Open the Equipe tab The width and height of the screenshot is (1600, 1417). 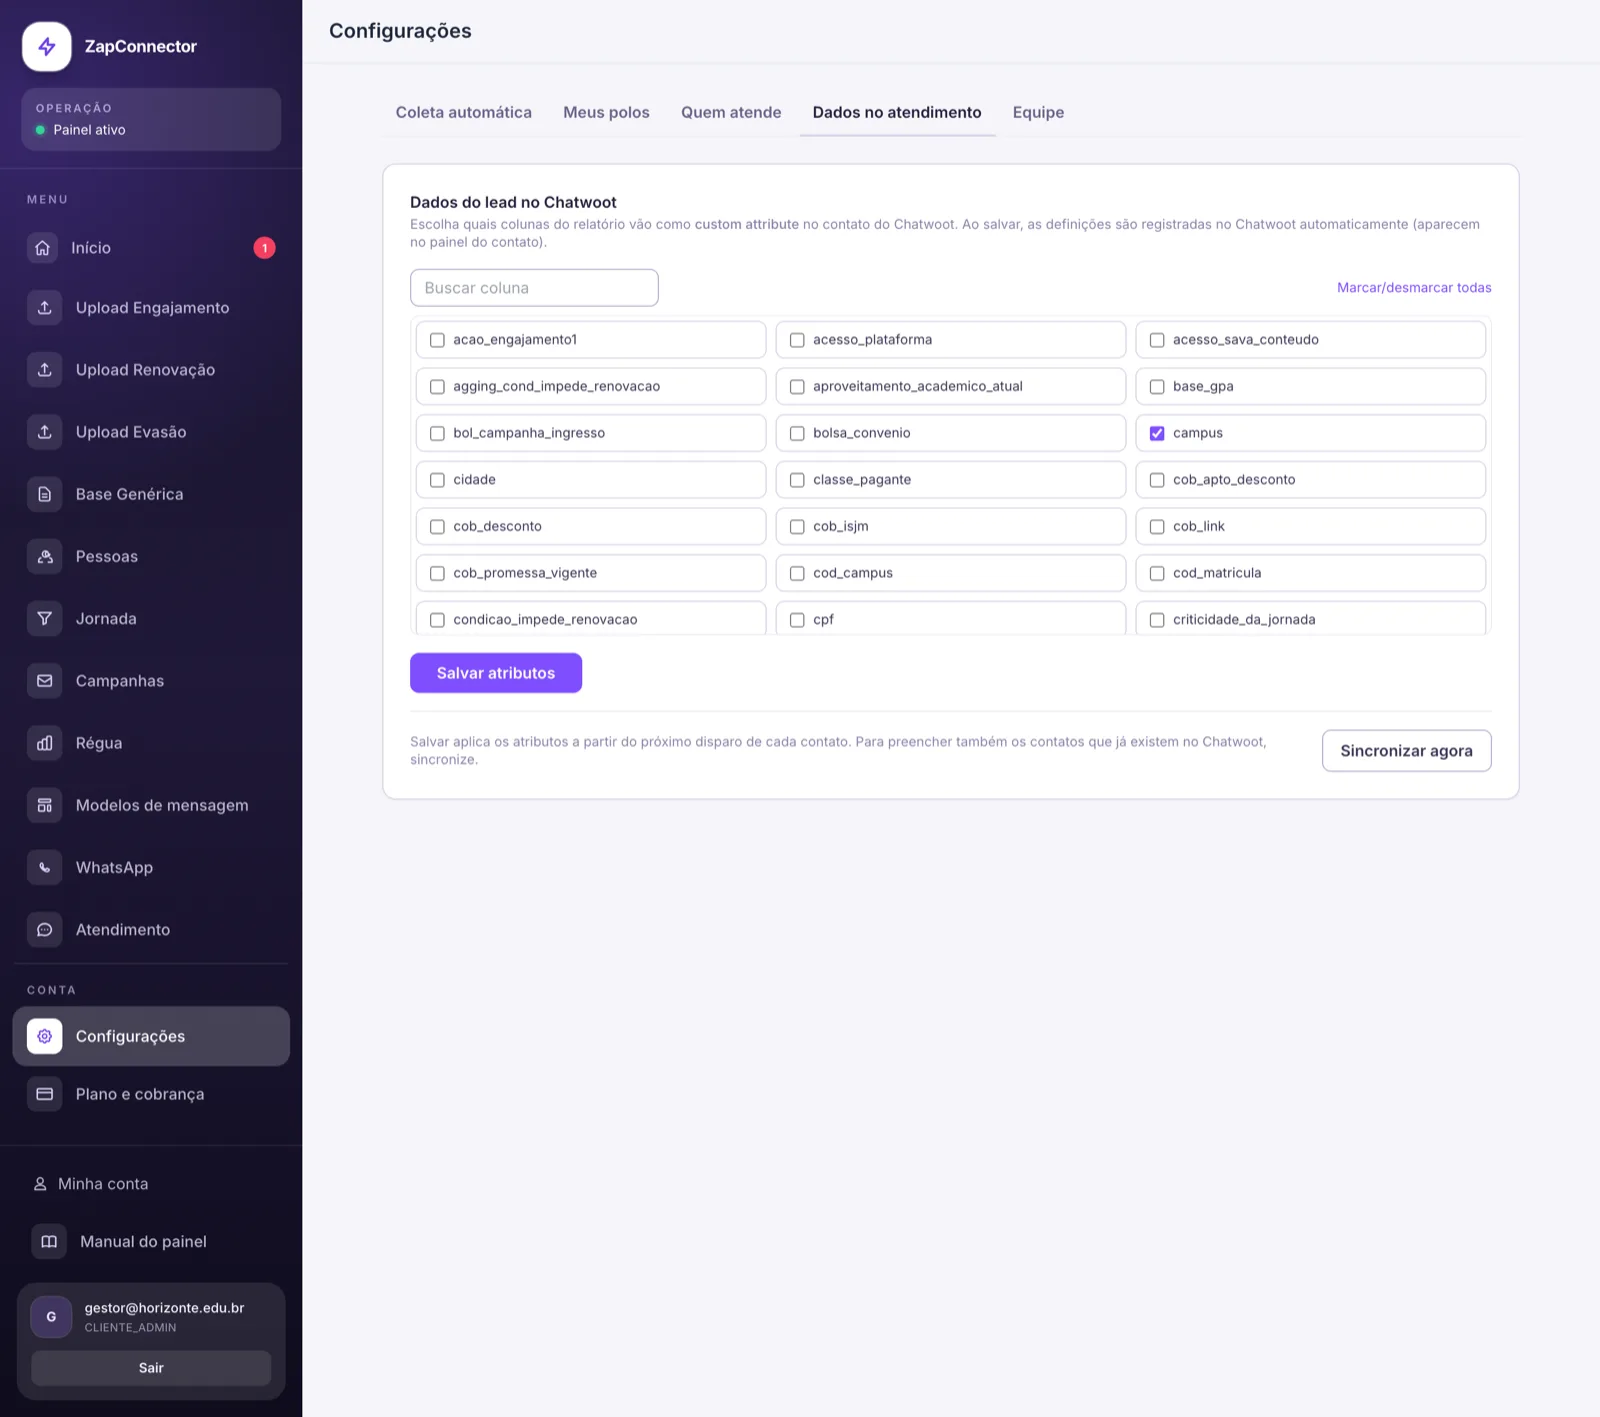pos(1038,112)
